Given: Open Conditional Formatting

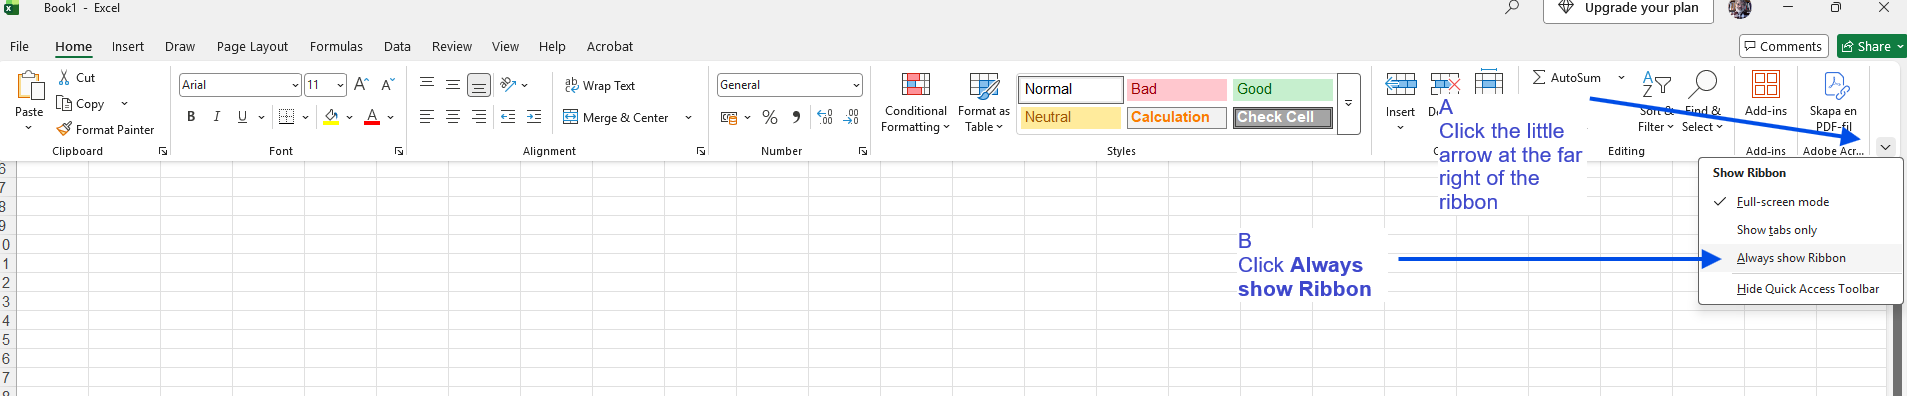Looking at the screenshot, I should pyautogui.click(x=915, y=102).
